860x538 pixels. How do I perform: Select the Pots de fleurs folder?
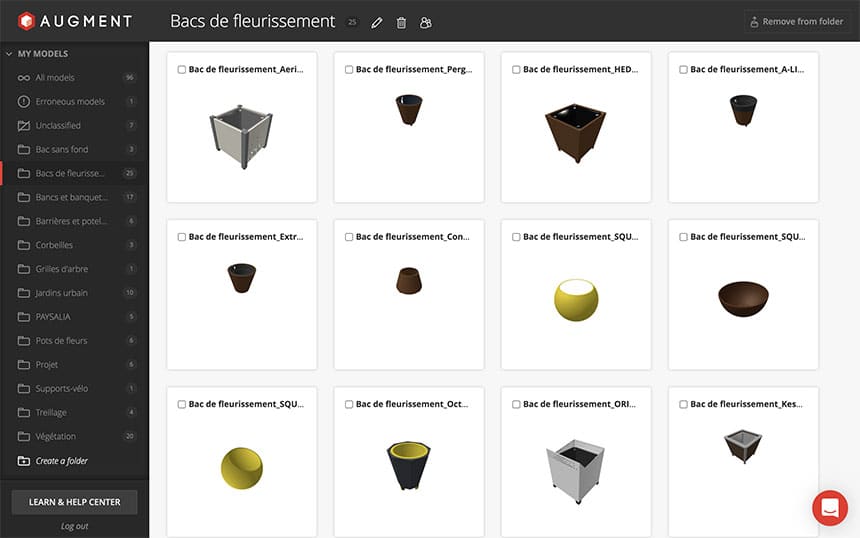61,341
